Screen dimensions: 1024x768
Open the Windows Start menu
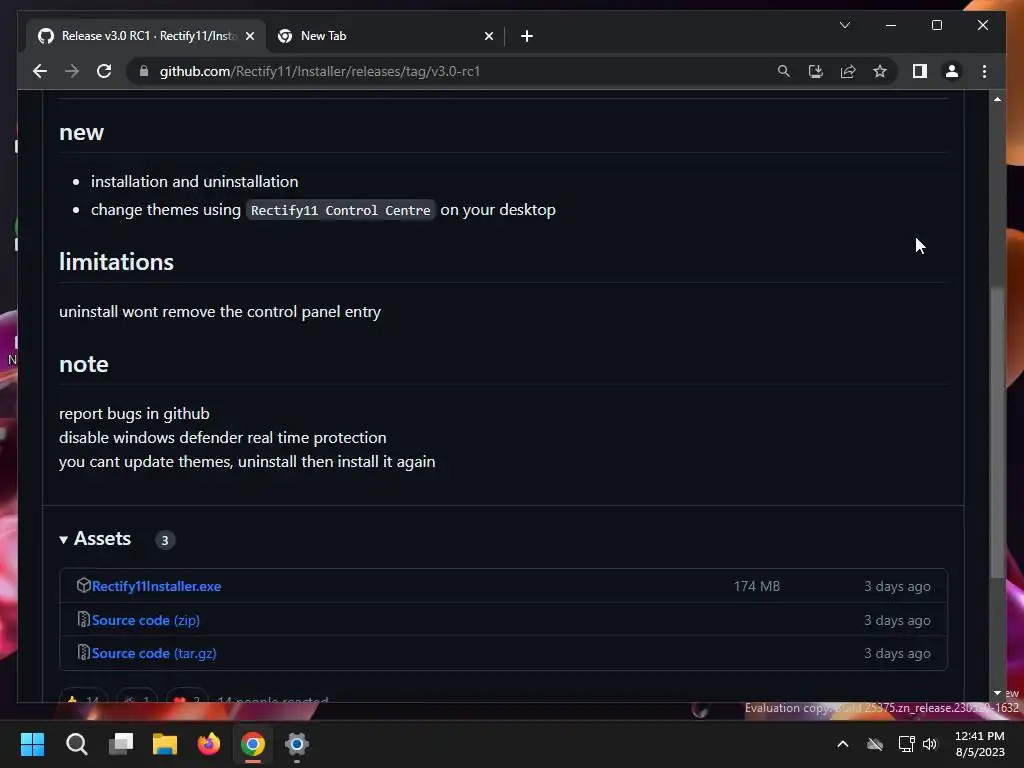pos(32,744)
